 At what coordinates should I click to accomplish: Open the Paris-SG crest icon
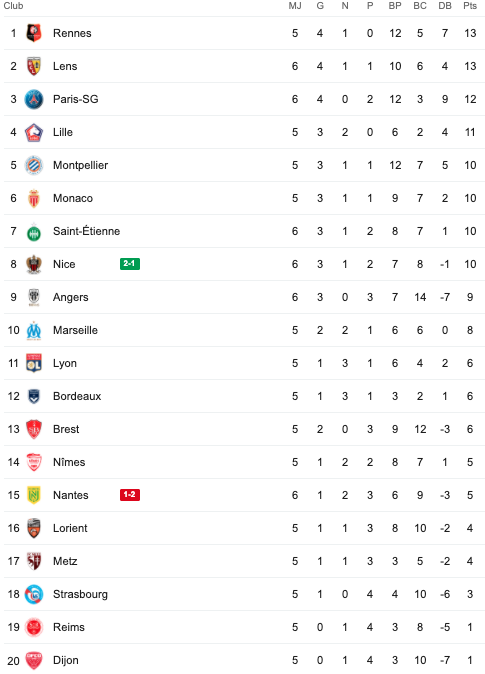34,99
